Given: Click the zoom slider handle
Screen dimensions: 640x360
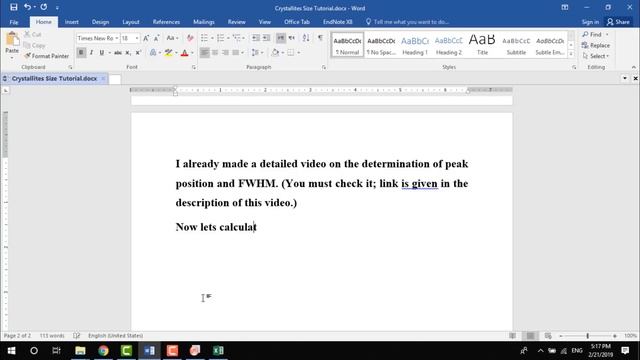Looking at the screenshot, I should 588,336.
